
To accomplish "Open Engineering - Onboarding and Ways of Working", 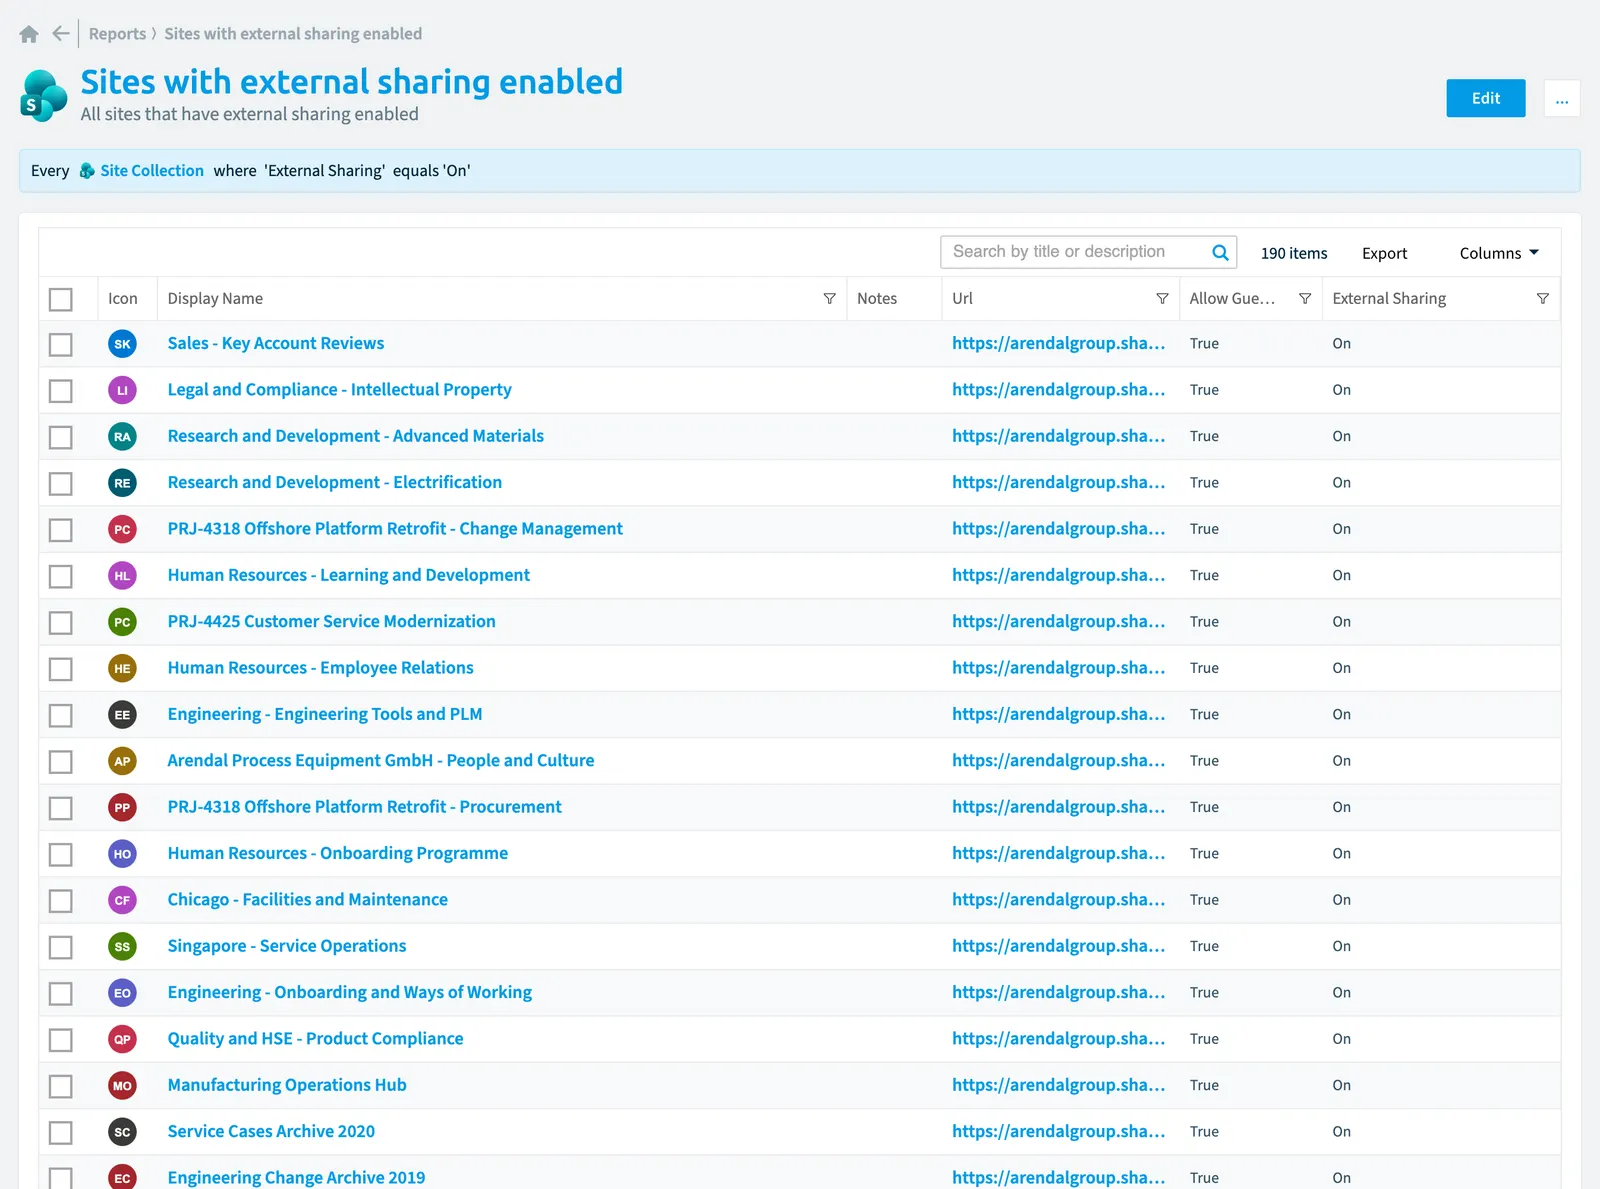I will tap(350, 993).
